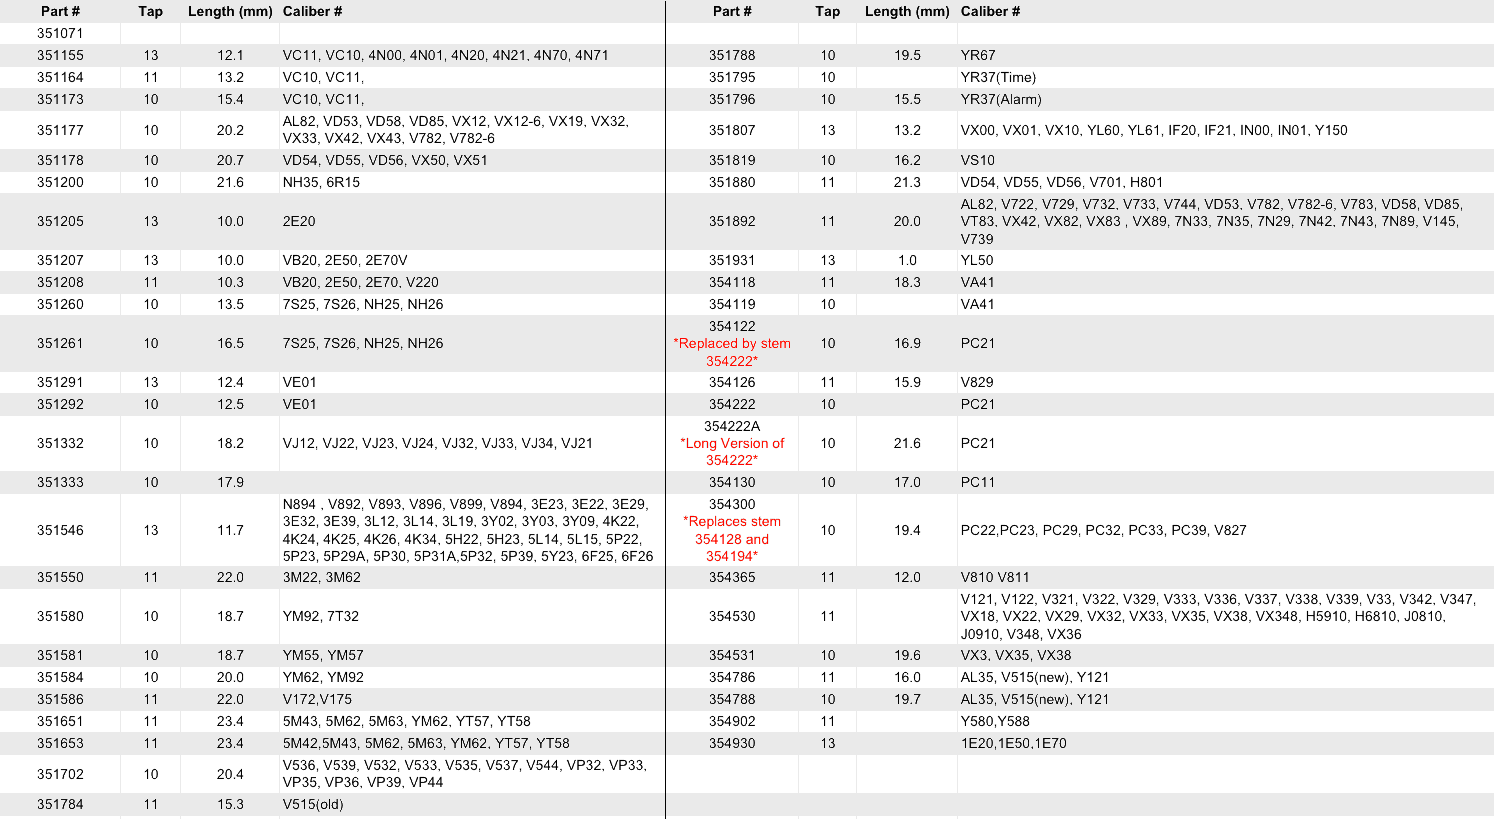1494x819 pixels.
Task: Select the caliber cell reading 3M22, 3M62
Action: pyautogui.click(x=321, y=577)
